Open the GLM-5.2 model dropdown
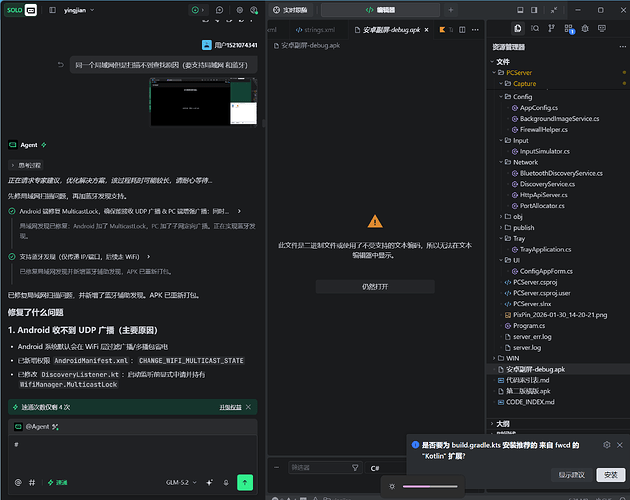Viewport: 630px width, 500px height. [x=181, y=482]
